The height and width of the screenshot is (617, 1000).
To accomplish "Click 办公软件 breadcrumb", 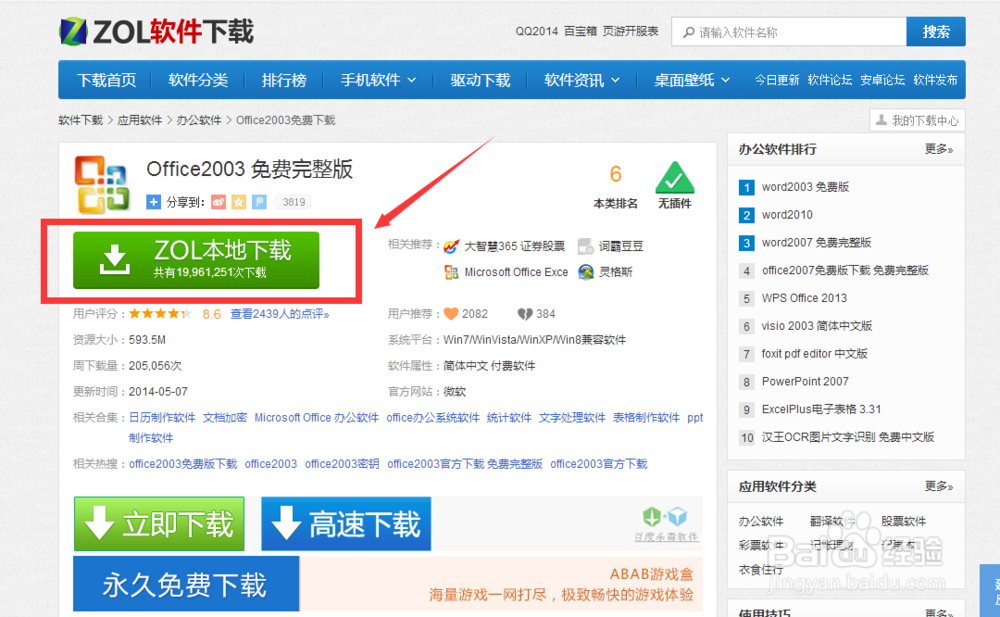I will (199, 120).
